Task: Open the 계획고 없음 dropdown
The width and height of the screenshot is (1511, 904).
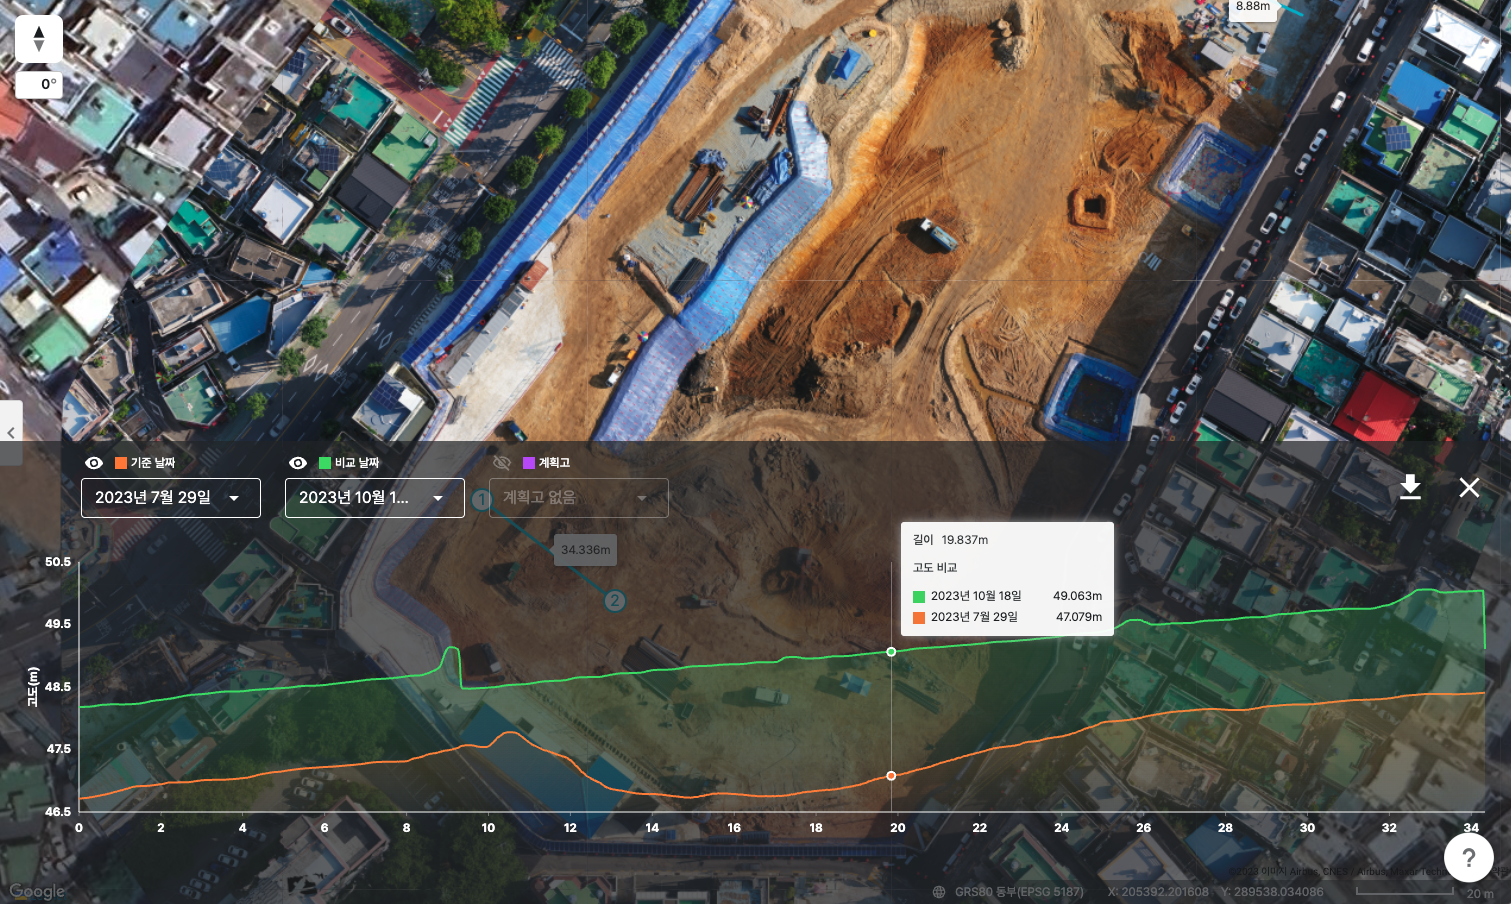Action: pos(578,498)
